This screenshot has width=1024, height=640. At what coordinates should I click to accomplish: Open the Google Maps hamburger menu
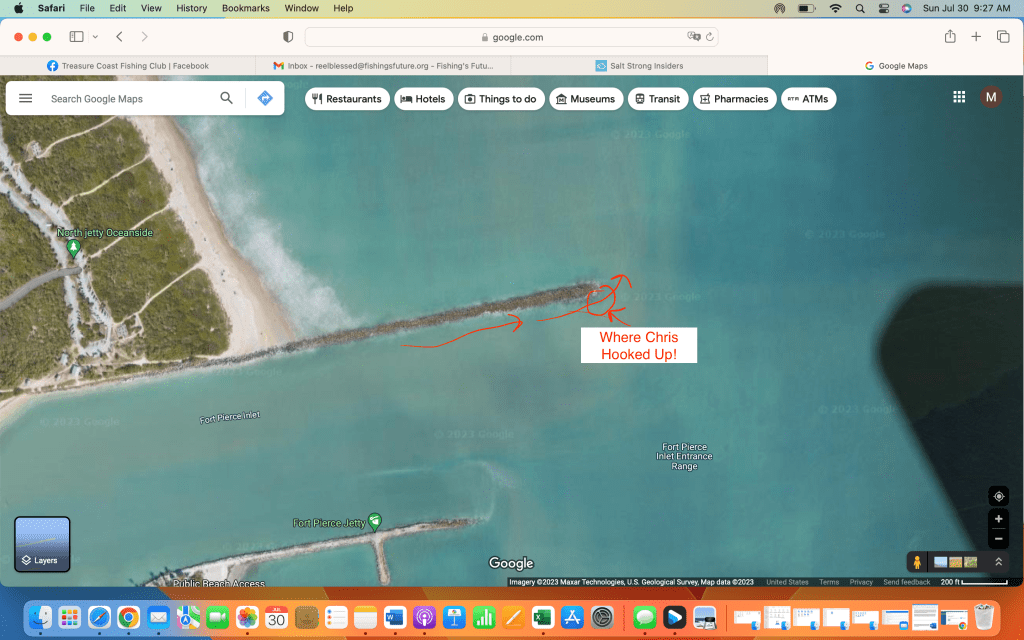click(x=26, y=99)
